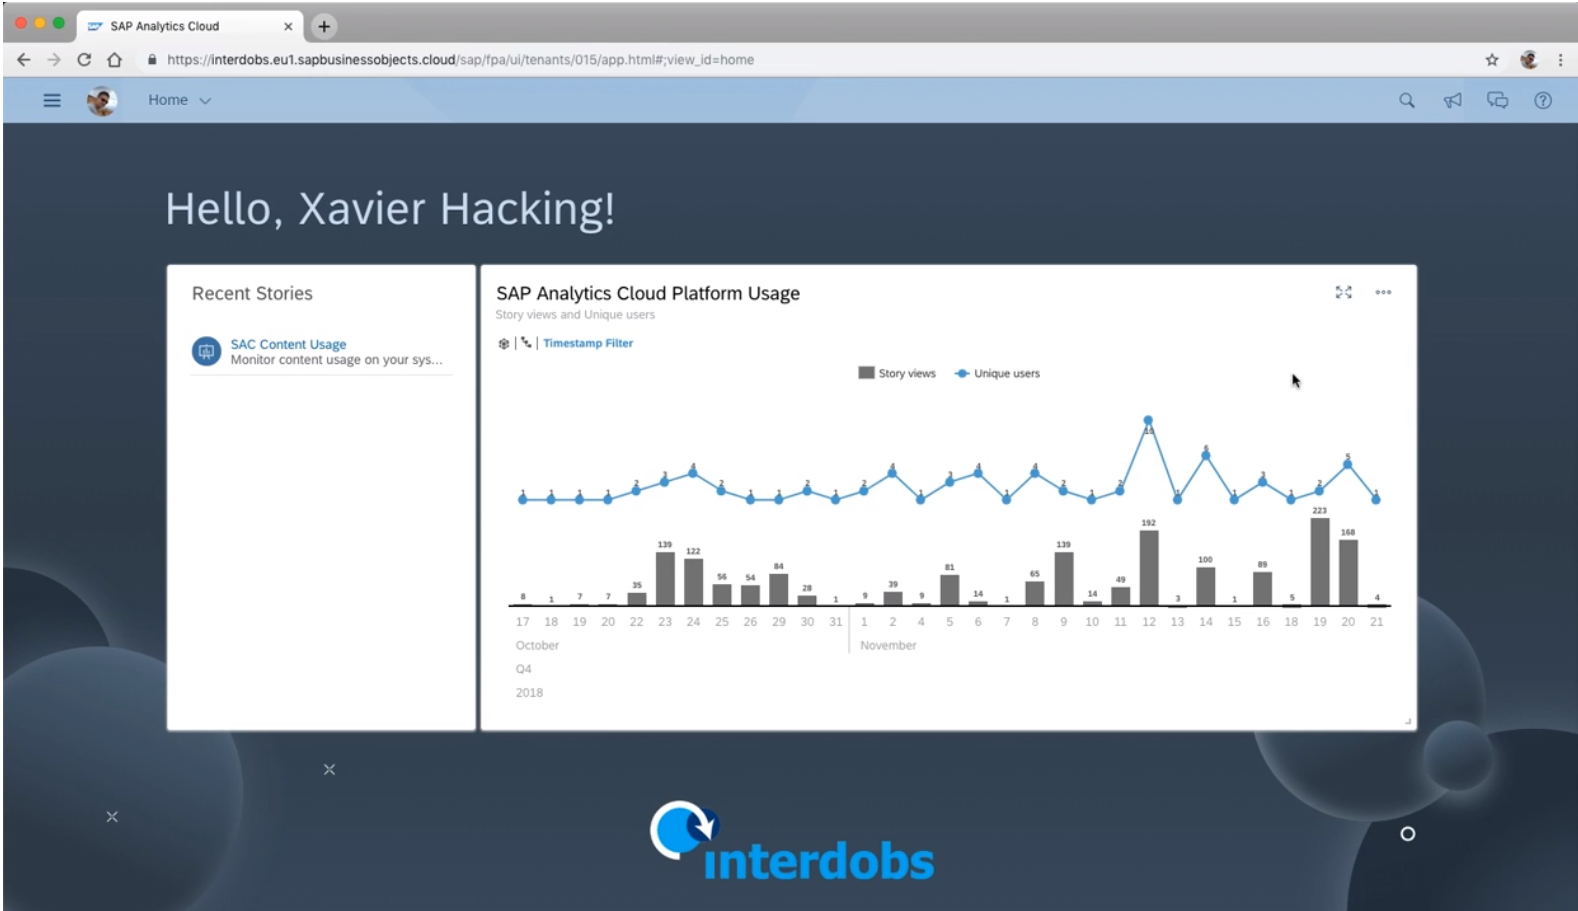Toggle Story views legend entry

(897, 373)
